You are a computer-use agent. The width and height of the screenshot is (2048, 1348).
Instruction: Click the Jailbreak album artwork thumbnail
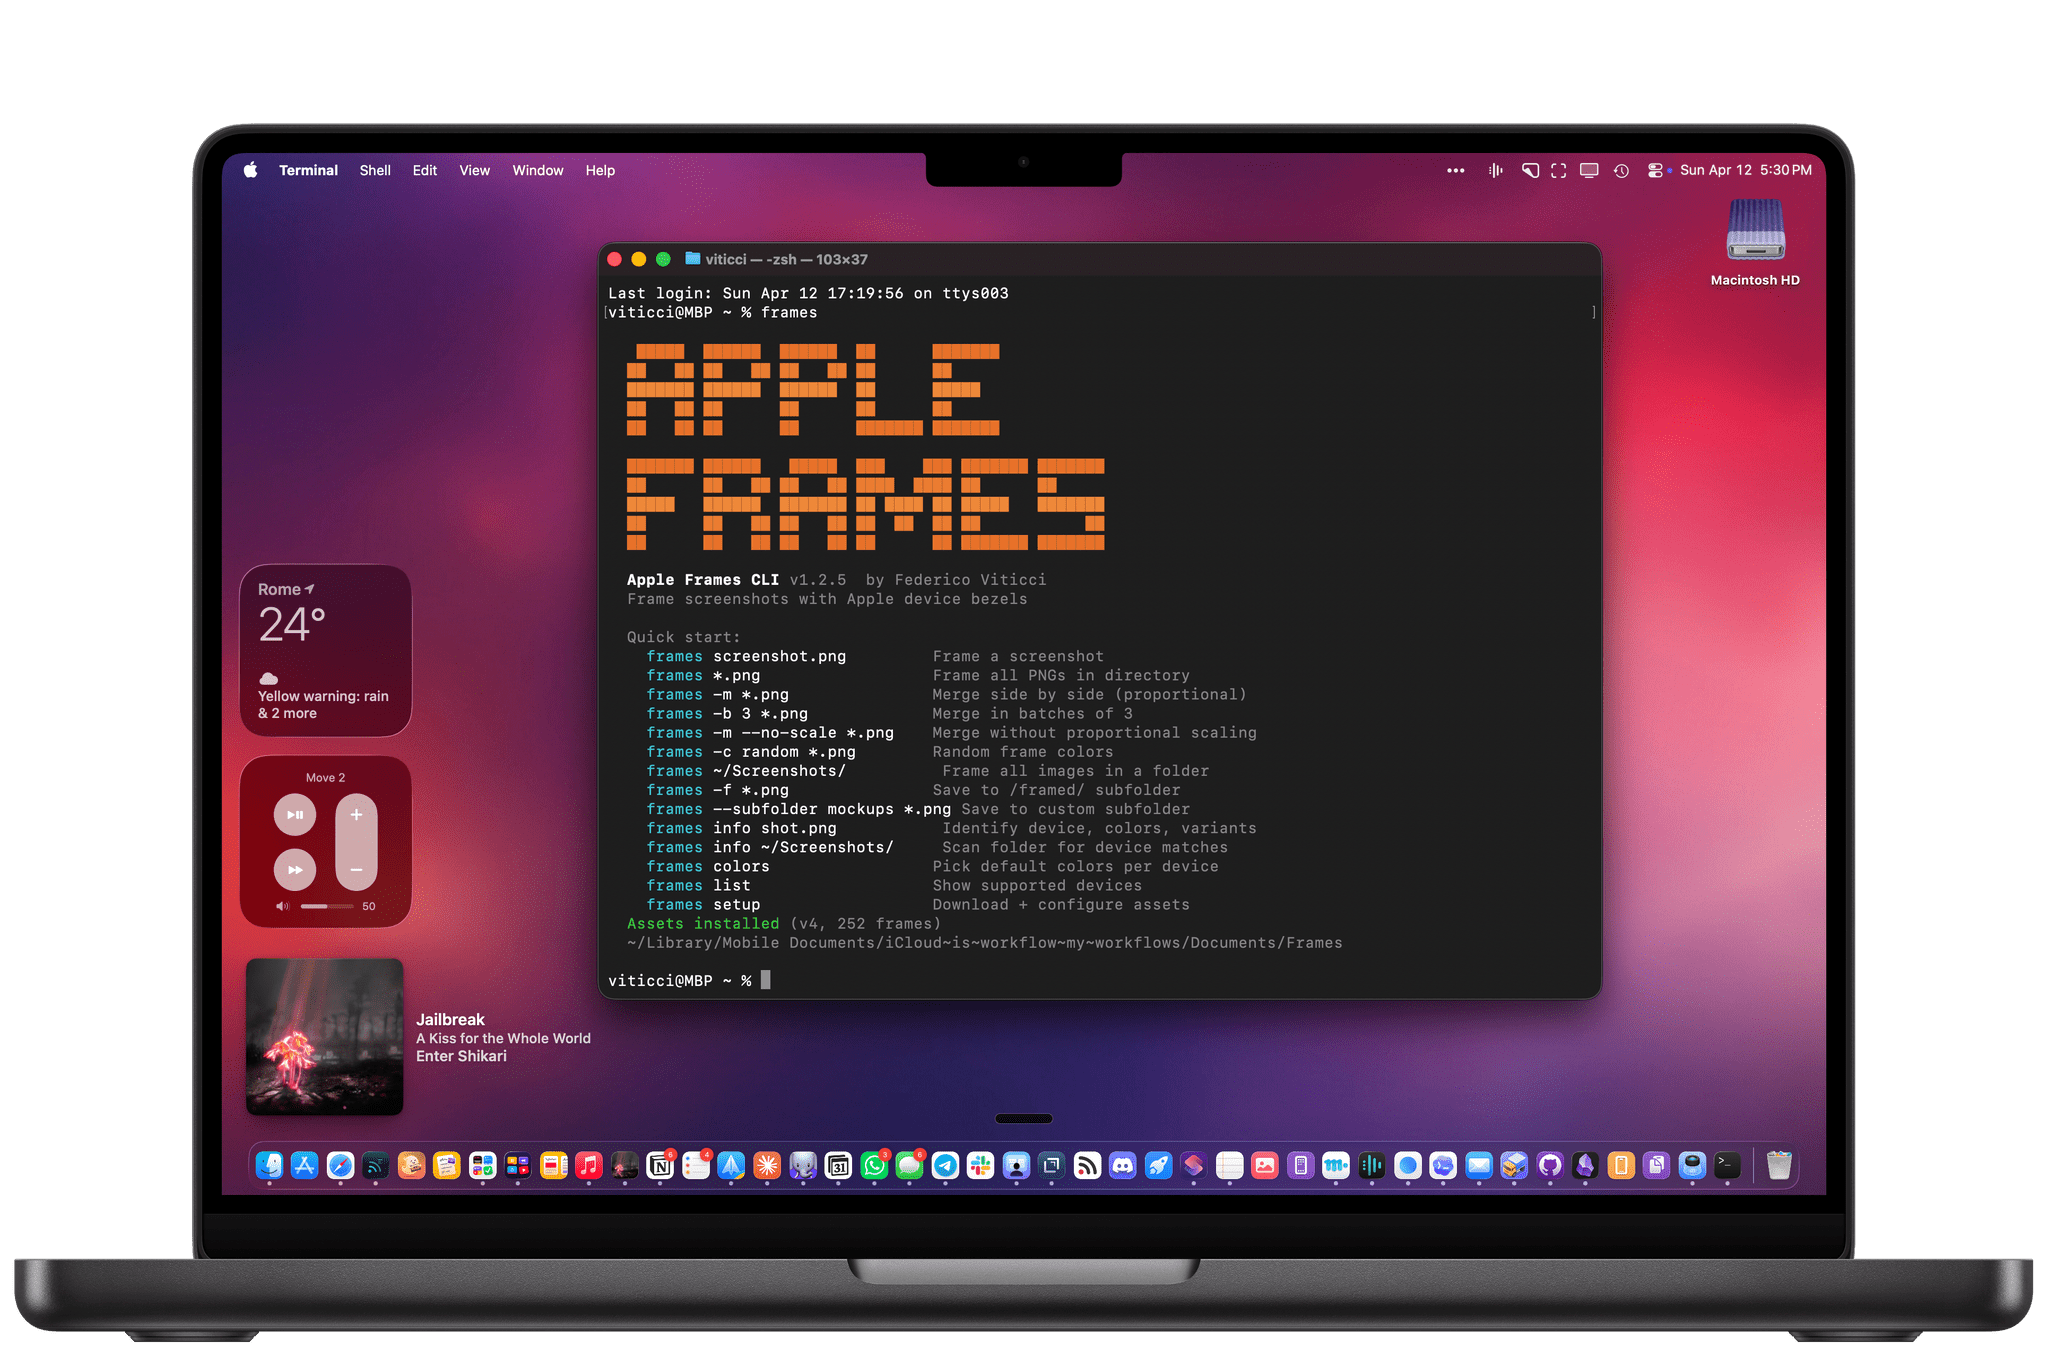[325, 1038]
